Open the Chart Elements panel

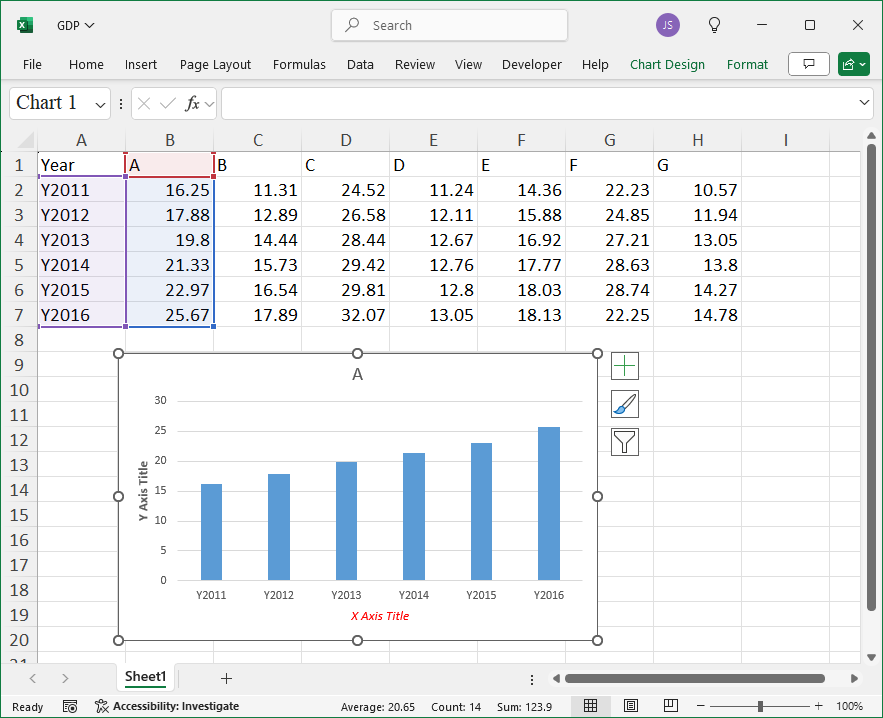pos(624,366)
